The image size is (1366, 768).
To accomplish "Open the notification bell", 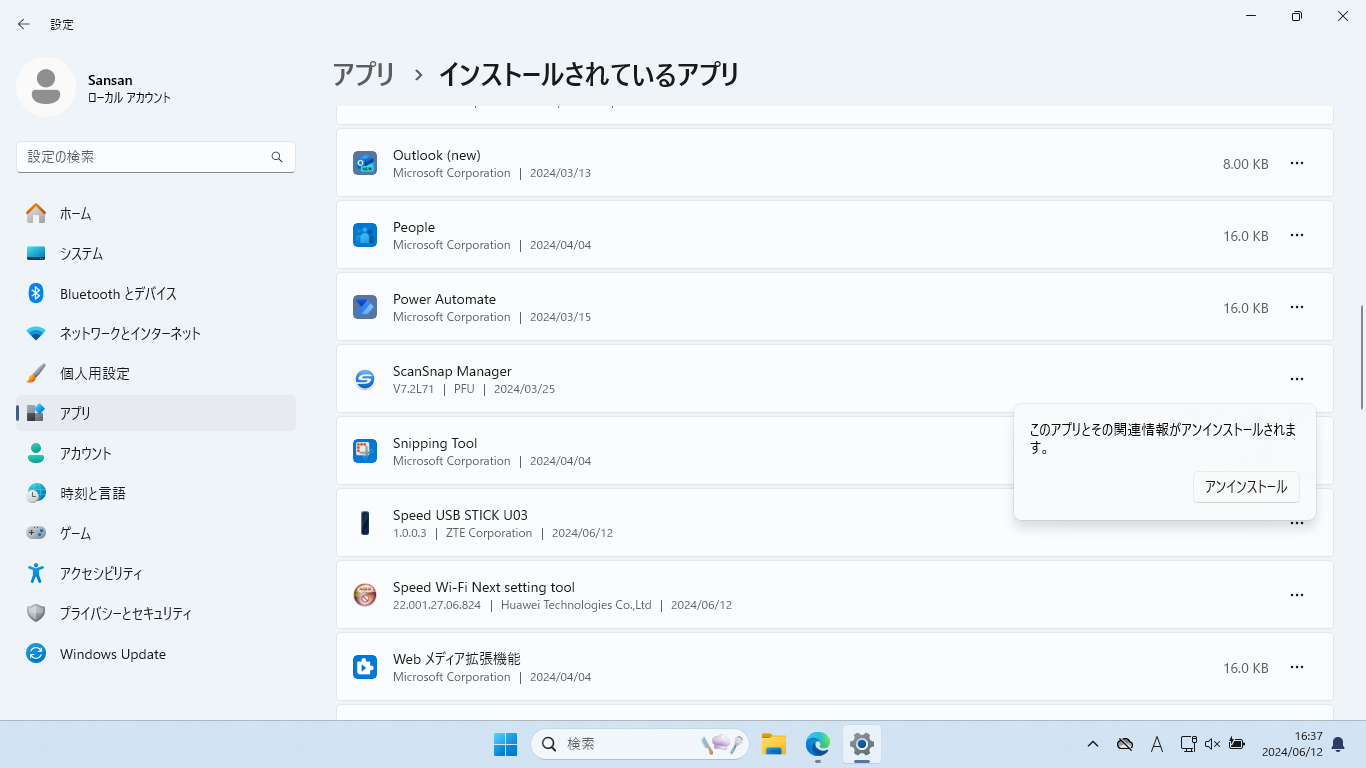I will pos(1338,745).
